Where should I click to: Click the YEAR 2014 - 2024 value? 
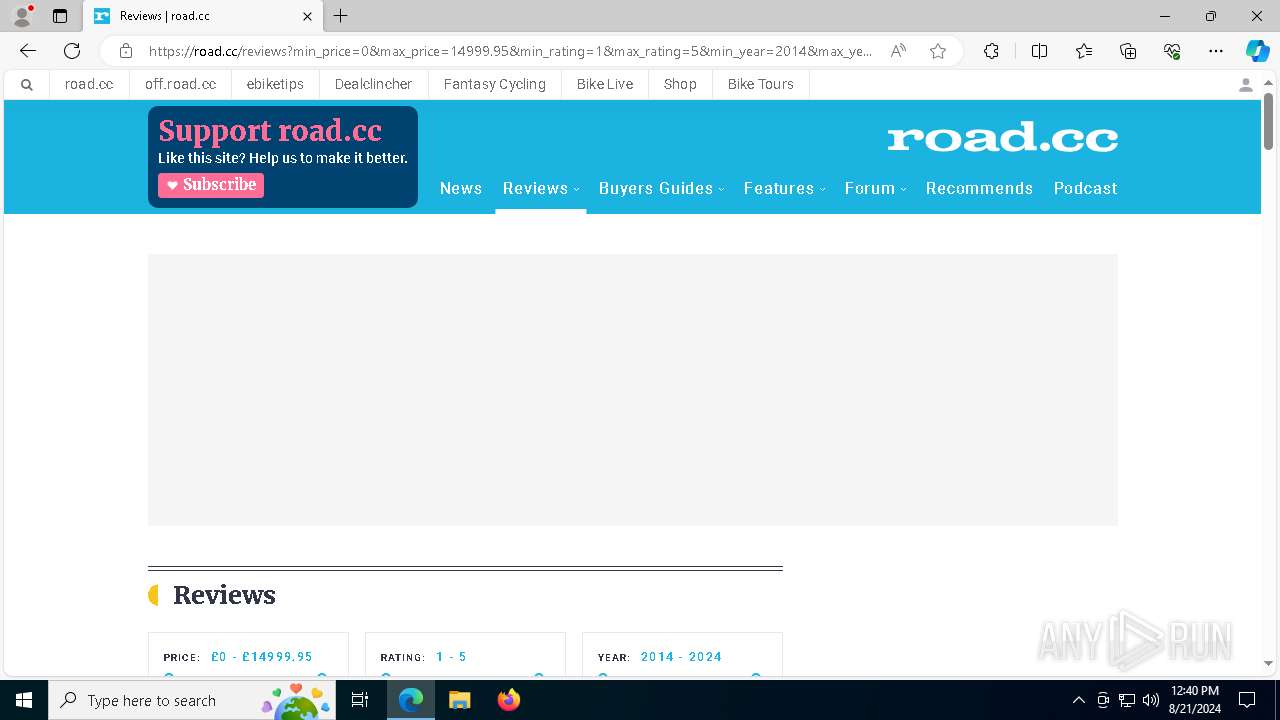pos(681,657)
